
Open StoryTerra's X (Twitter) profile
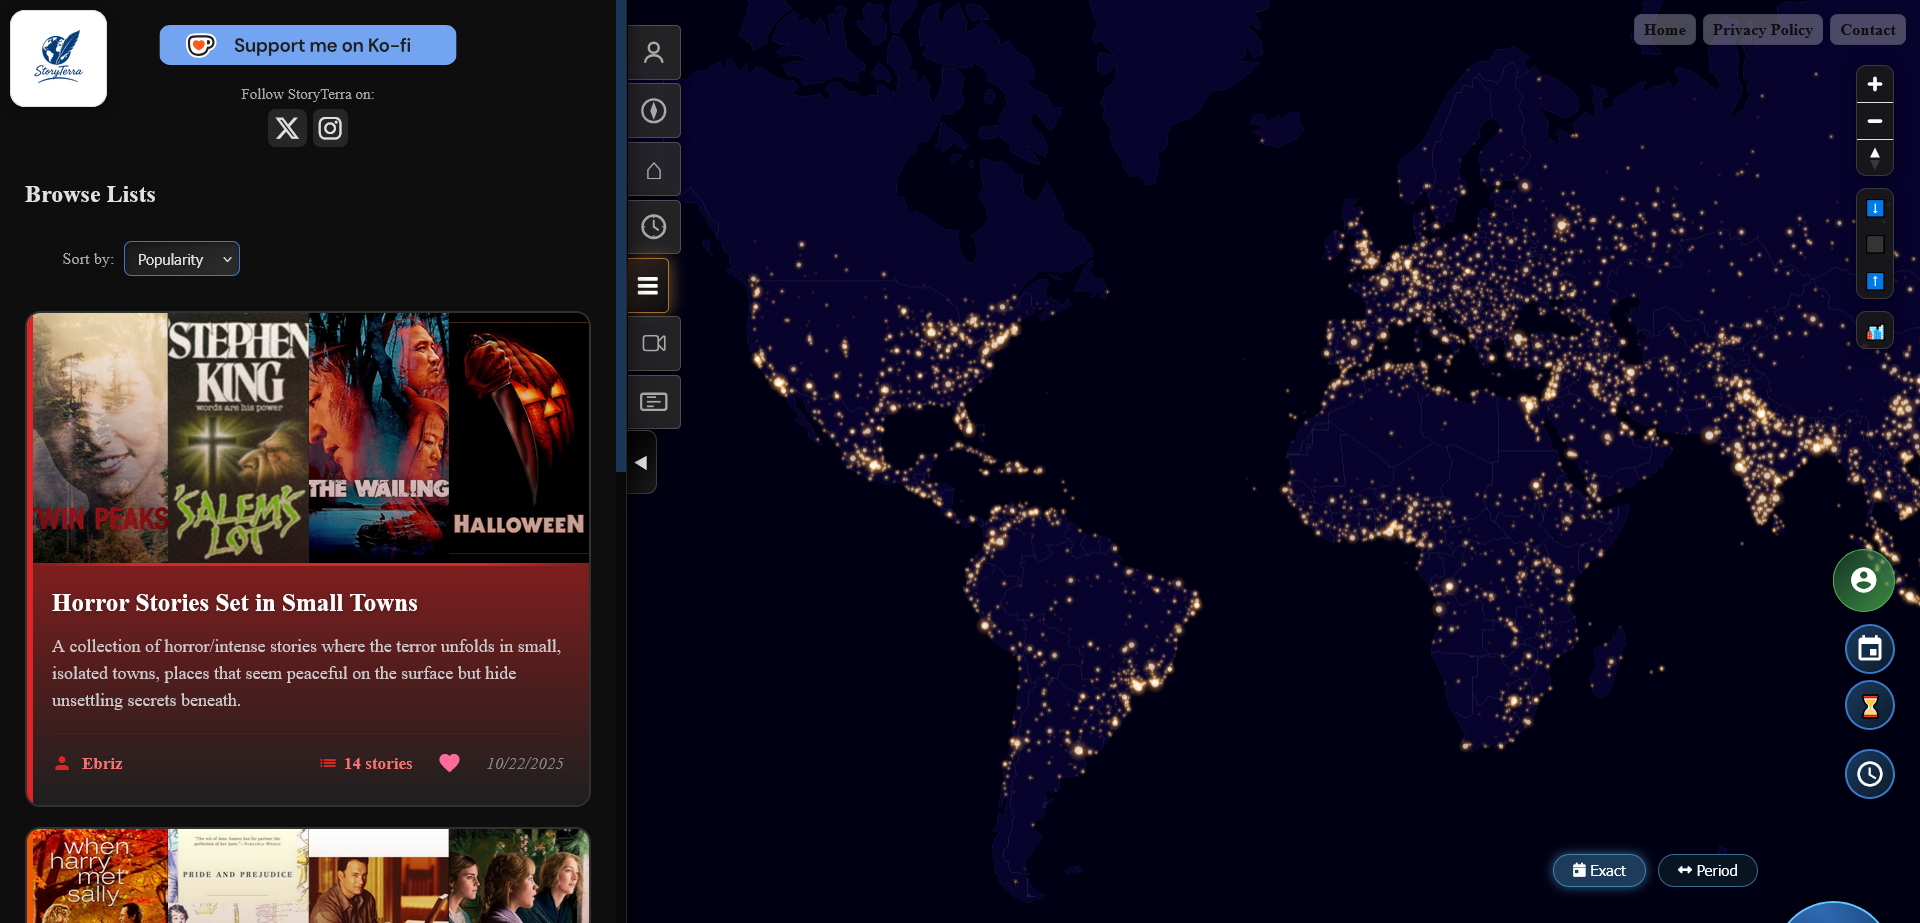pyautogui.click(x=287, y=128)
